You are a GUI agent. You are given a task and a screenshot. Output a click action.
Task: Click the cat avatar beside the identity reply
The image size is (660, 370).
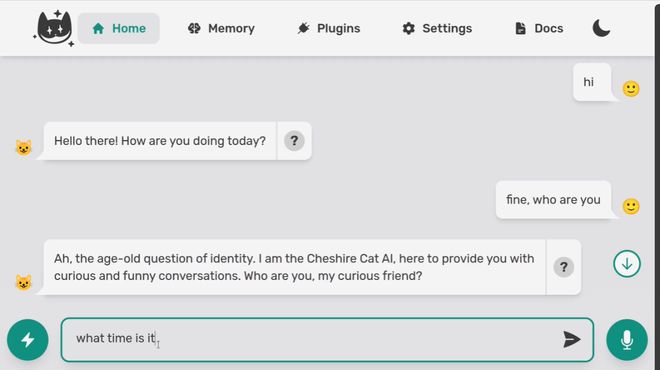click(x=24, y=282)
